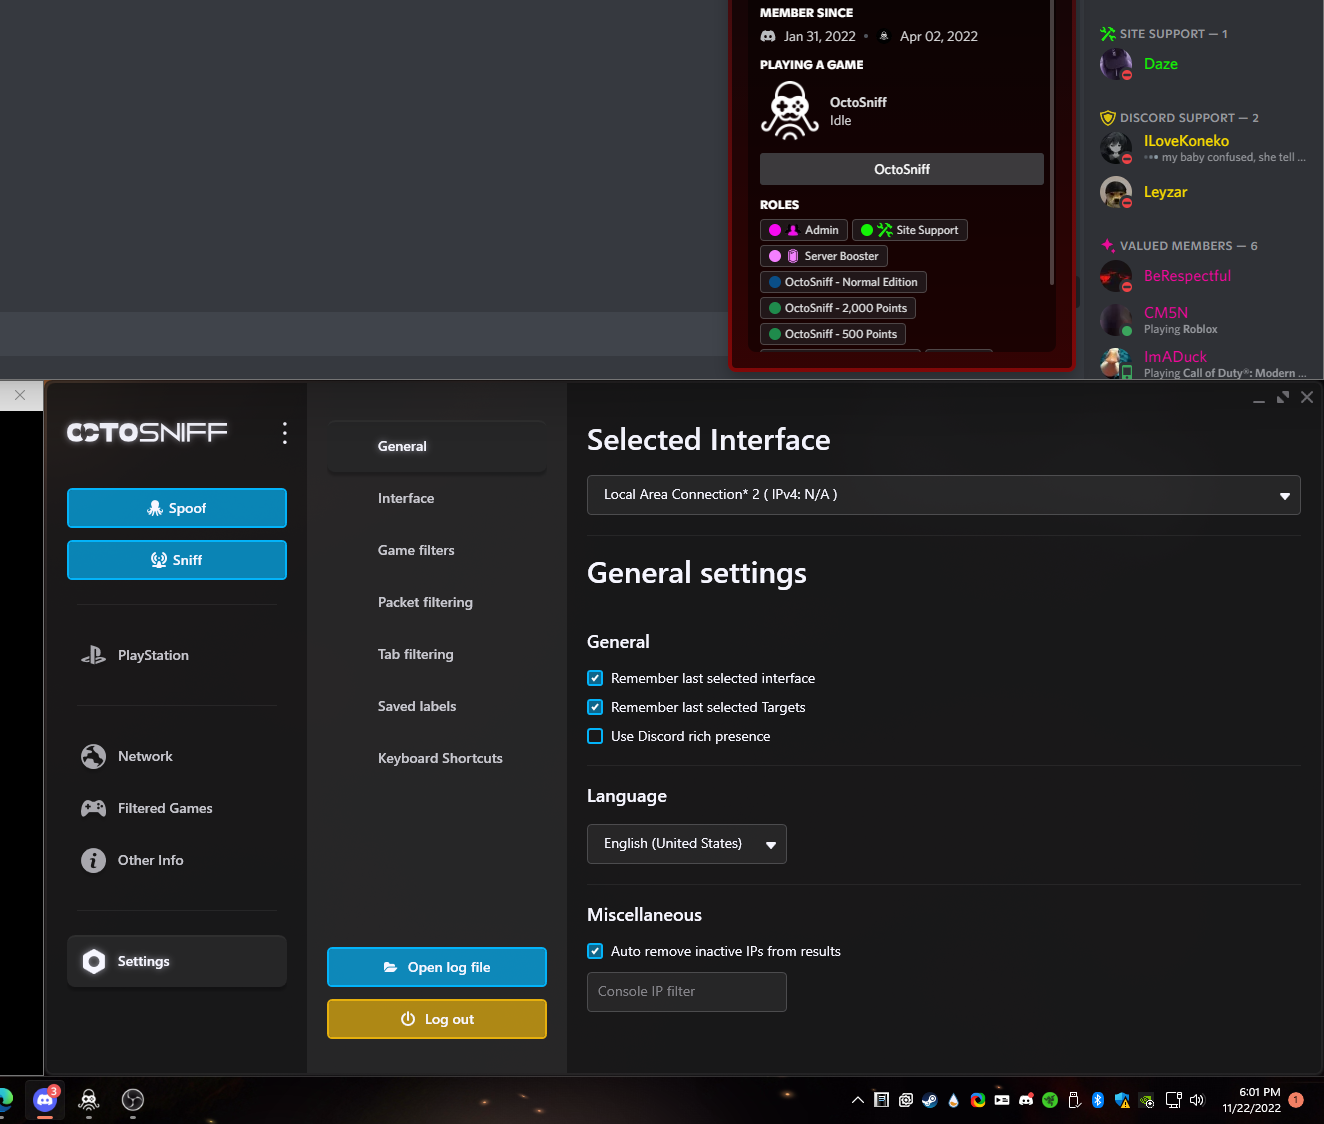The width and height of the screenshot is (1324, 1124).
Task: Click the OctoSniff - 500 Points role
Action: (833, 334)
